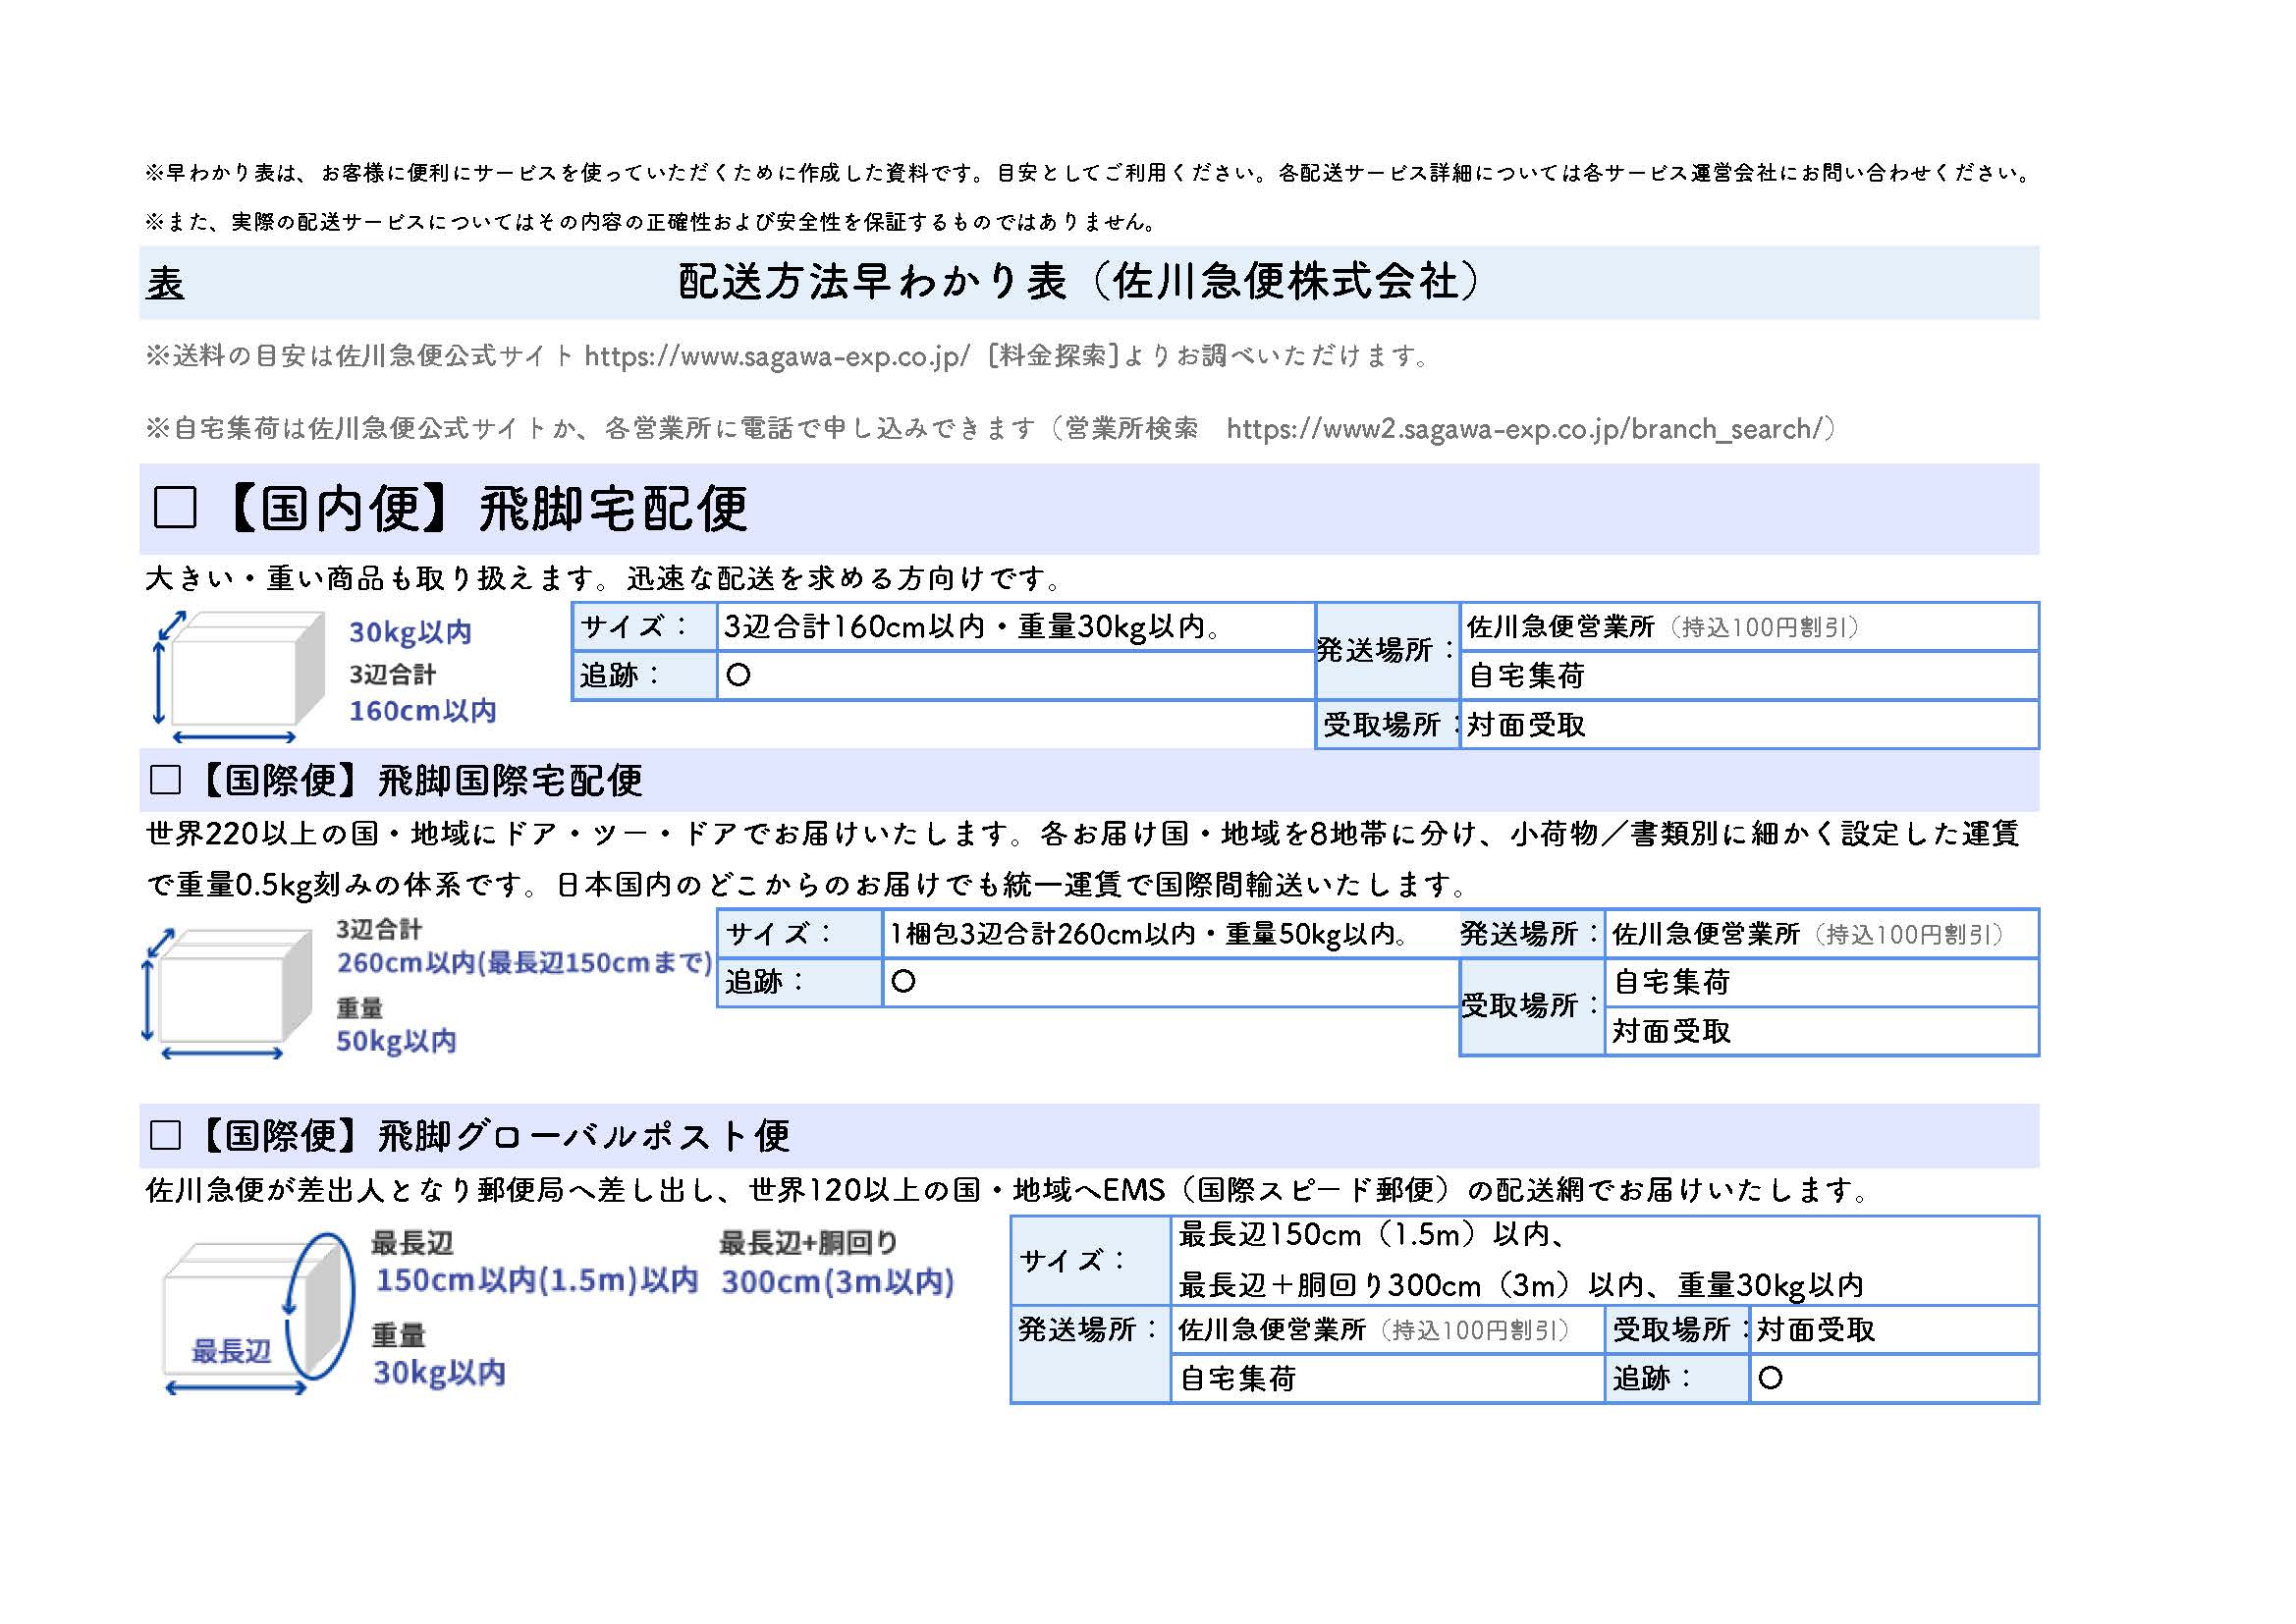Click 自宅集荷 cell under 飛脚宅配便
Image resolution: width=2296 pixels, height=1624 pixels.
[1526, 676]
